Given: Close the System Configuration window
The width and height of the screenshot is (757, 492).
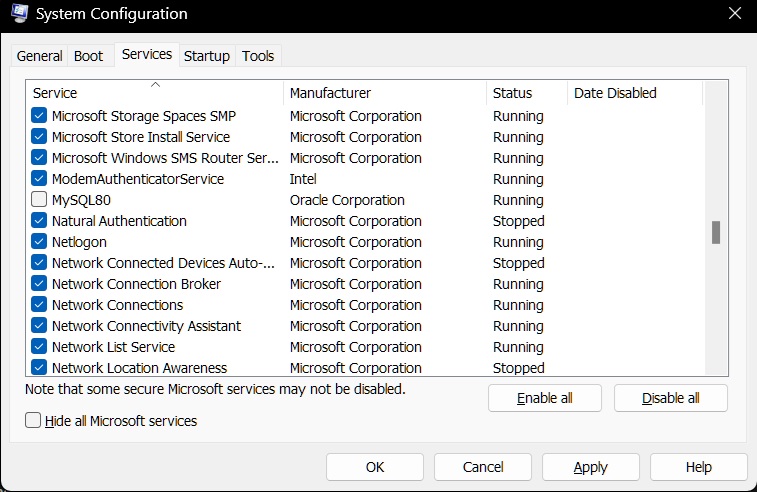Looking at the screenshot, I should tap(735, 13).
